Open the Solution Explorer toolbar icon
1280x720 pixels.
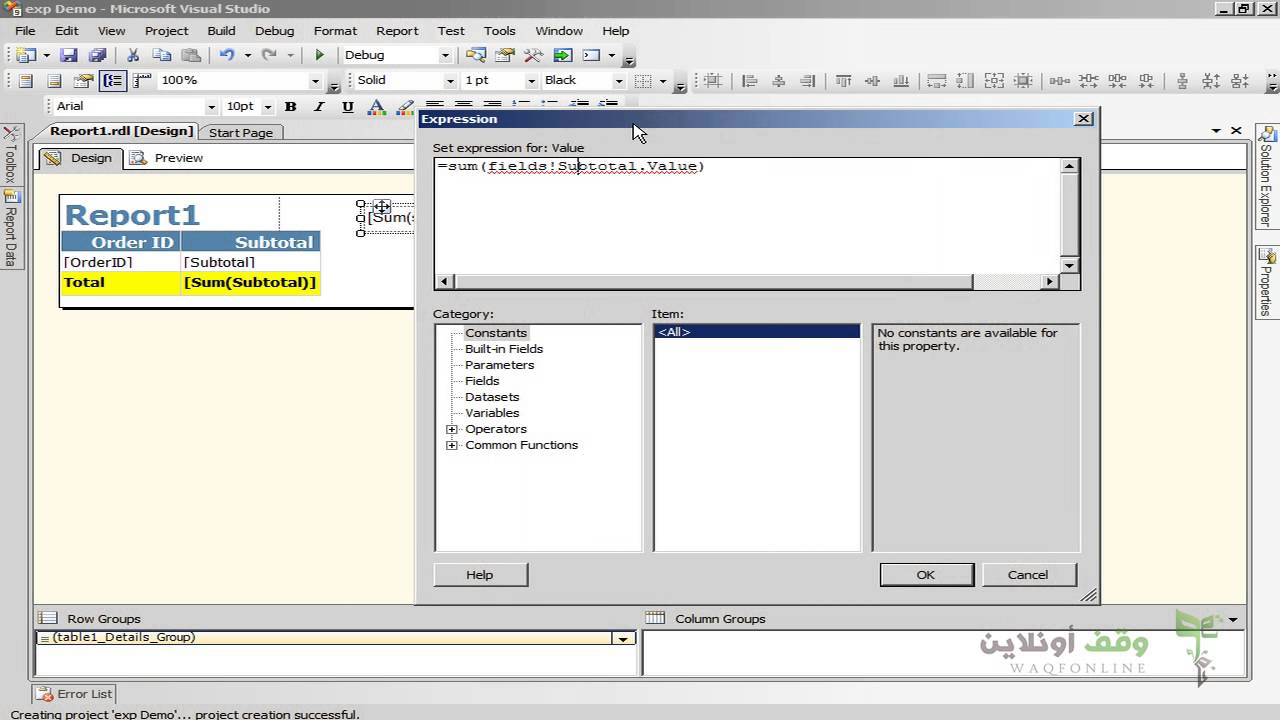tap(476, 56)
